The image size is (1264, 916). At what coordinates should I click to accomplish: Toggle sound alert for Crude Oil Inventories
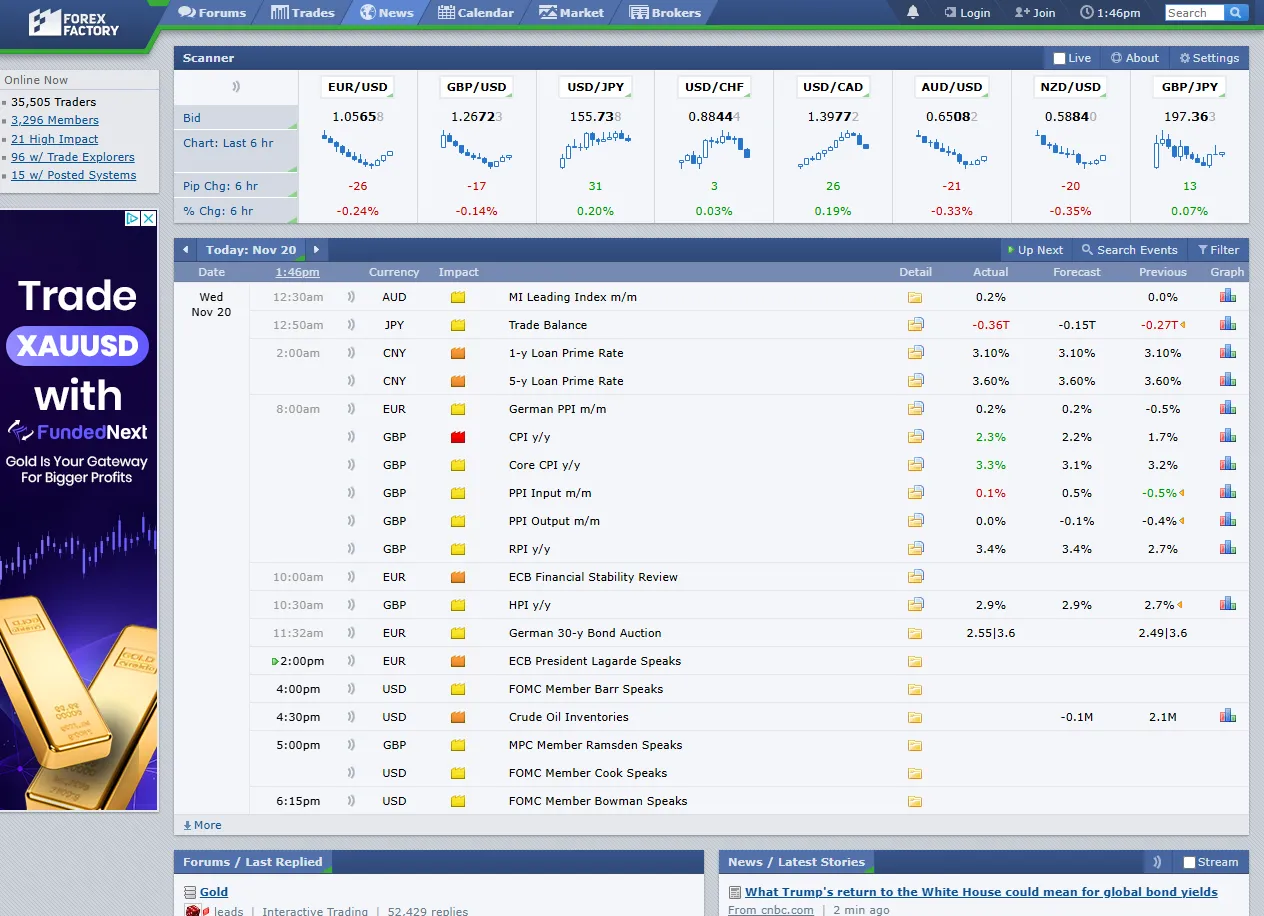point(351,717)
